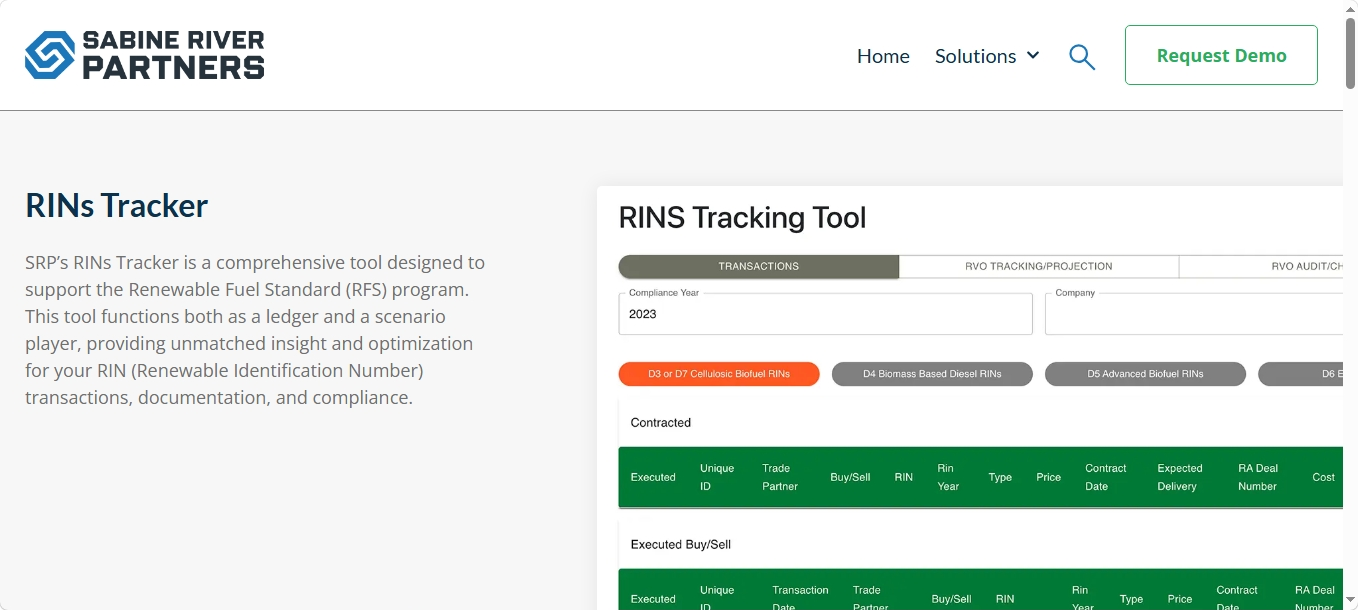Switch to RVO TRACKING/PROJECTION tab
Screen dimensions: 1358x610
pyautogui.click(x=1039, y=266)
